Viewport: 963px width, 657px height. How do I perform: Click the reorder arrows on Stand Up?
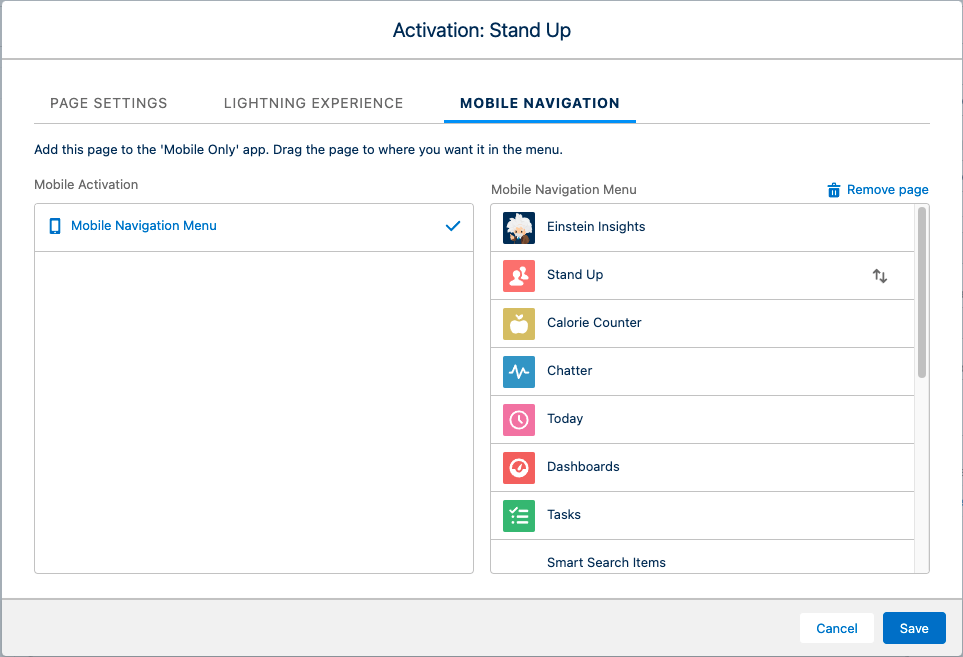(880, 276)
